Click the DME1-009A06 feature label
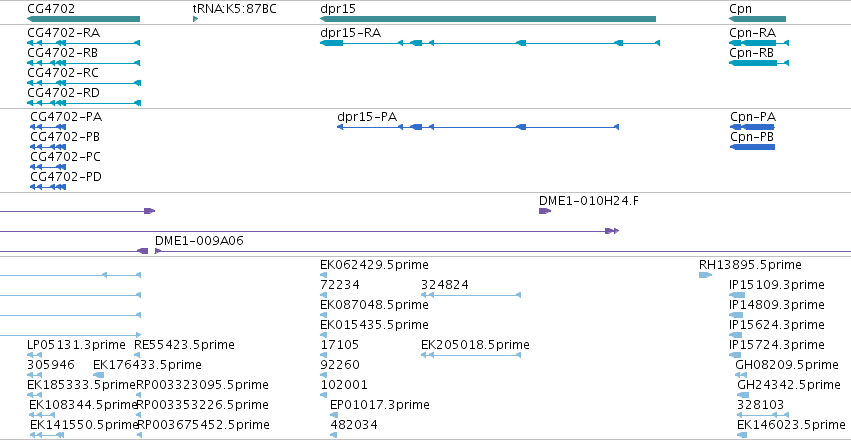This screenshot has width=851, height=440. (x=199, y=241)
